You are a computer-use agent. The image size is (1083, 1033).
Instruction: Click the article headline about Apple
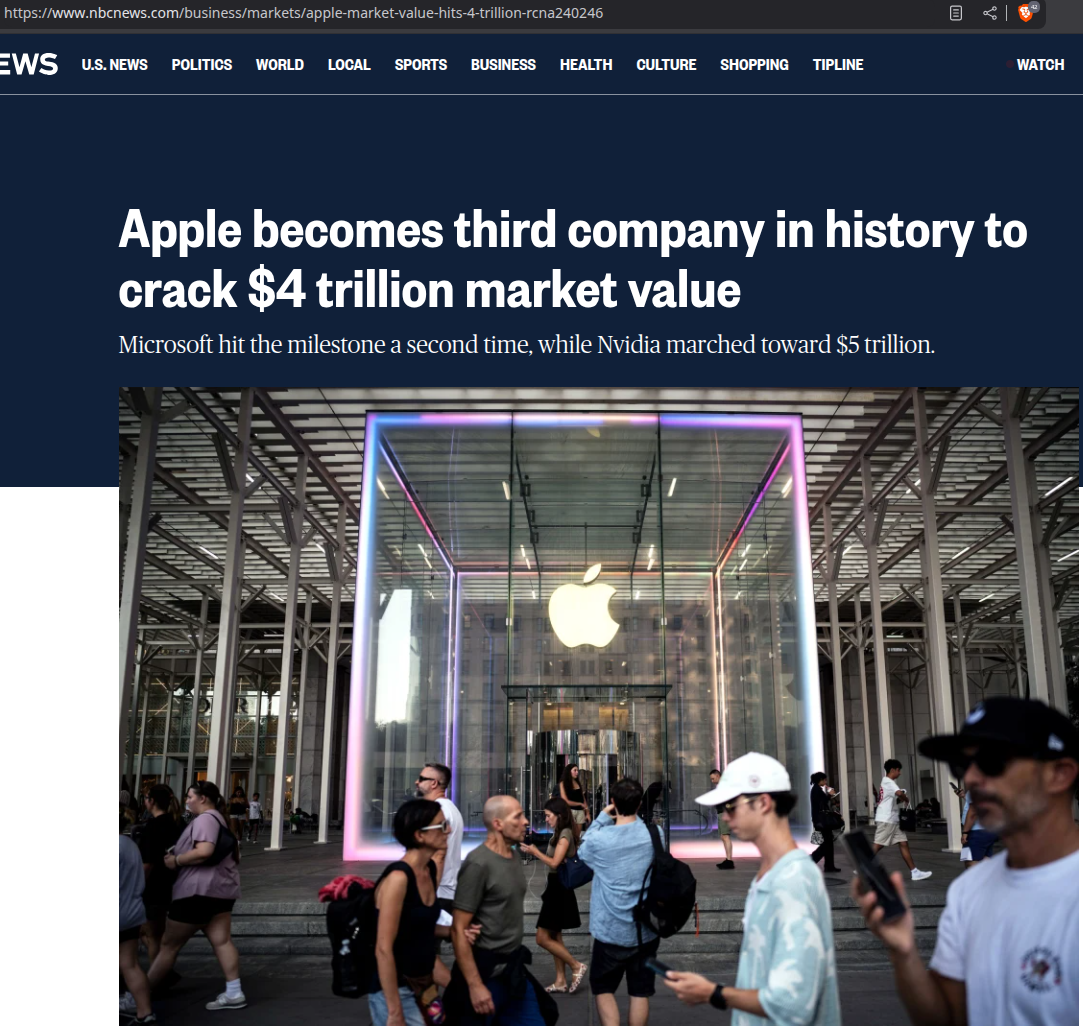point(573,260)
